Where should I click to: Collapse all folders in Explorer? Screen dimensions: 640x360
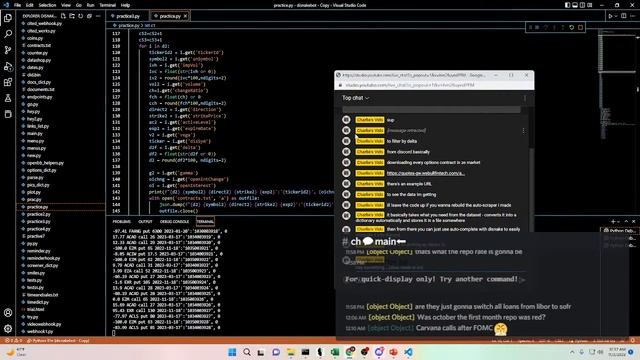click(x=89, y=16)
